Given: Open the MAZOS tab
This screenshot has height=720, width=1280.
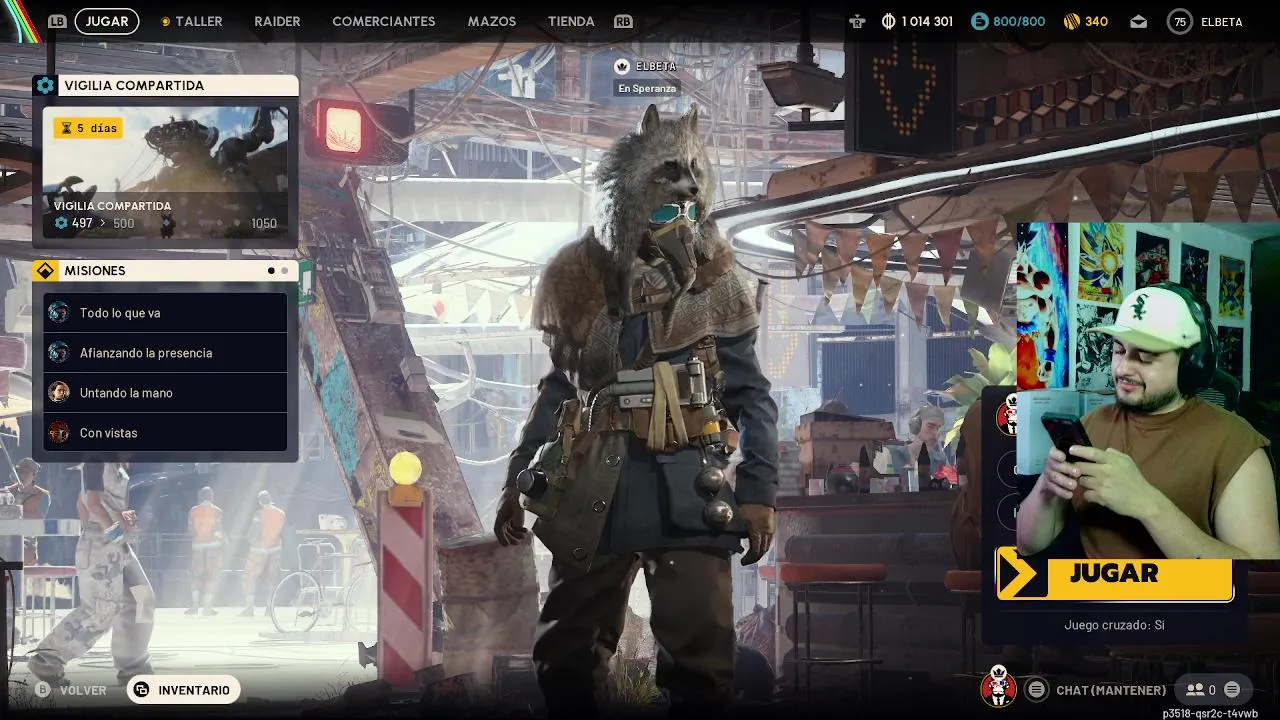Looking at the screenshot, I should pyautogui.click(x=492, y=21).
